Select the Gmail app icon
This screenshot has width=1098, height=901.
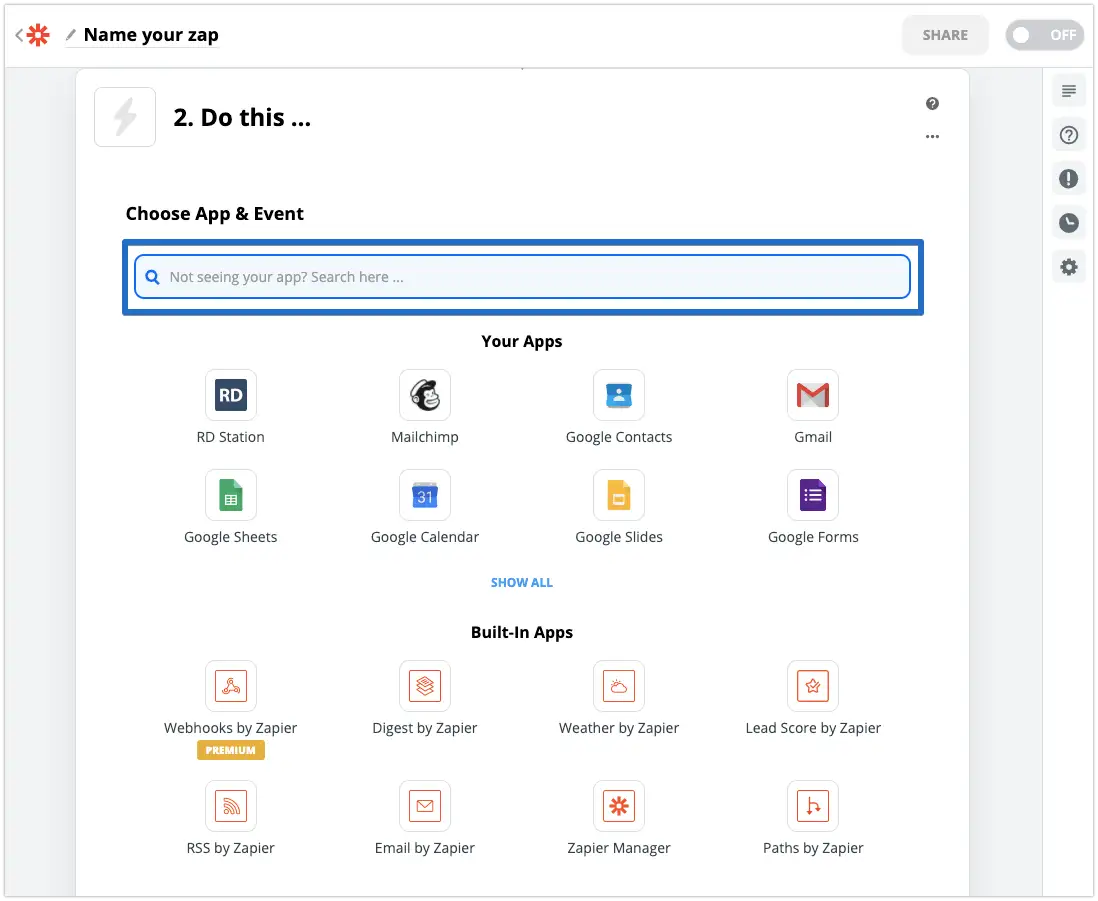tap(813, 396)
